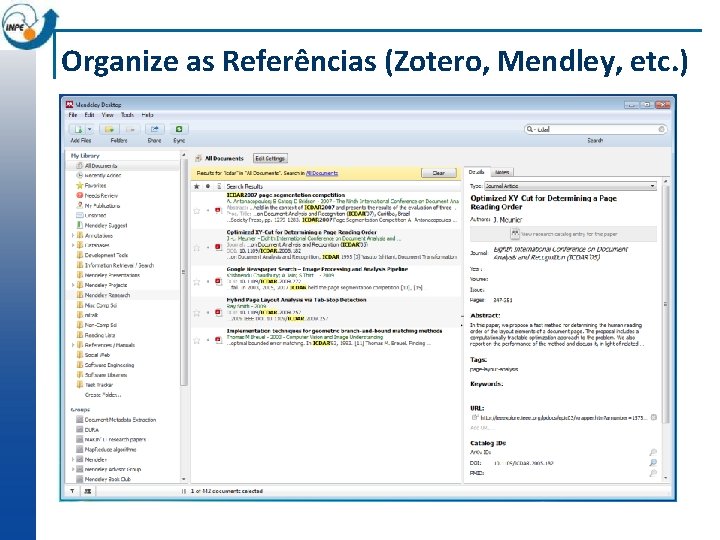The width and height of the screenshot is (720, 540).
Task: Expand the Annotations folder
Action: pyautogui.click(x=73, y=236)
